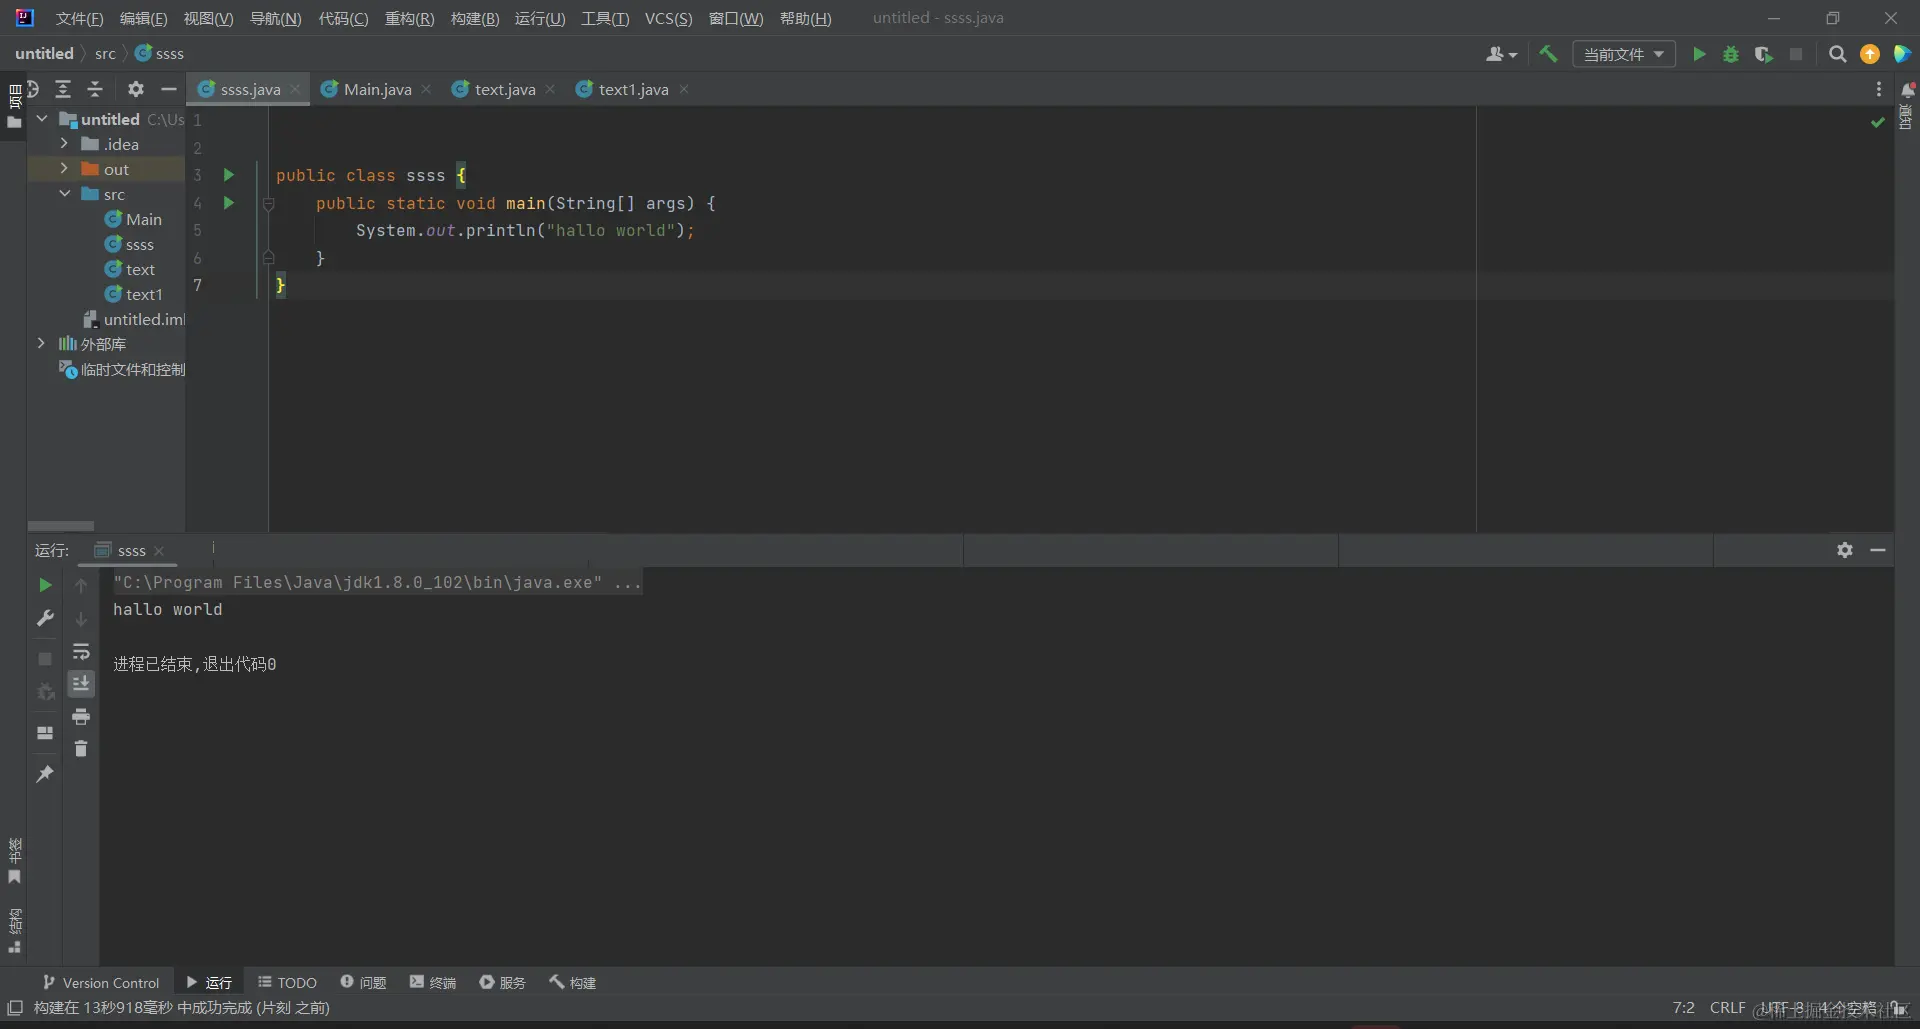
Task: Collapse the src folder
Action: click(x=64, y=194)
